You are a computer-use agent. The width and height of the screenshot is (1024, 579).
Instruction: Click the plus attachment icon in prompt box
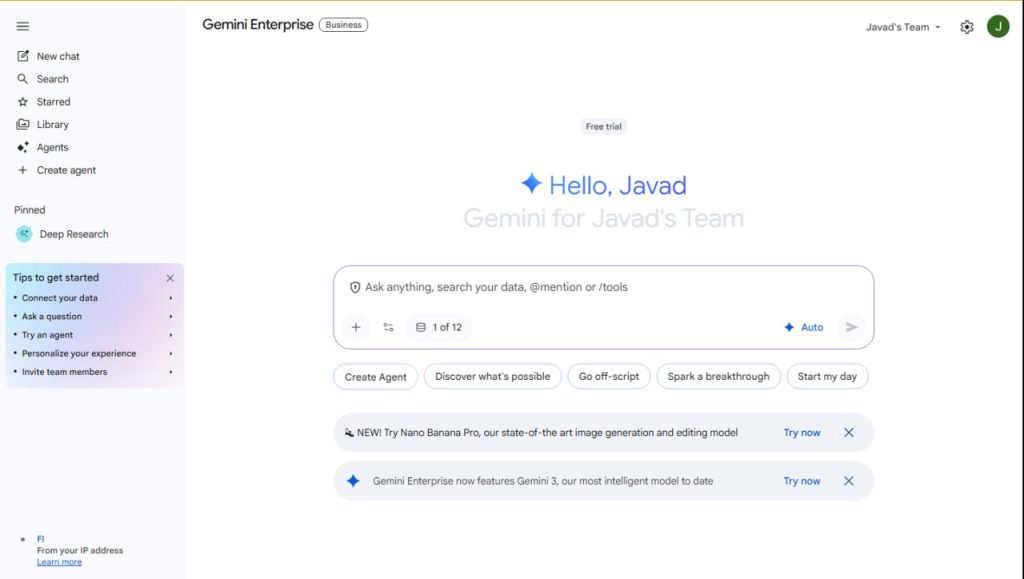point(355,327)
